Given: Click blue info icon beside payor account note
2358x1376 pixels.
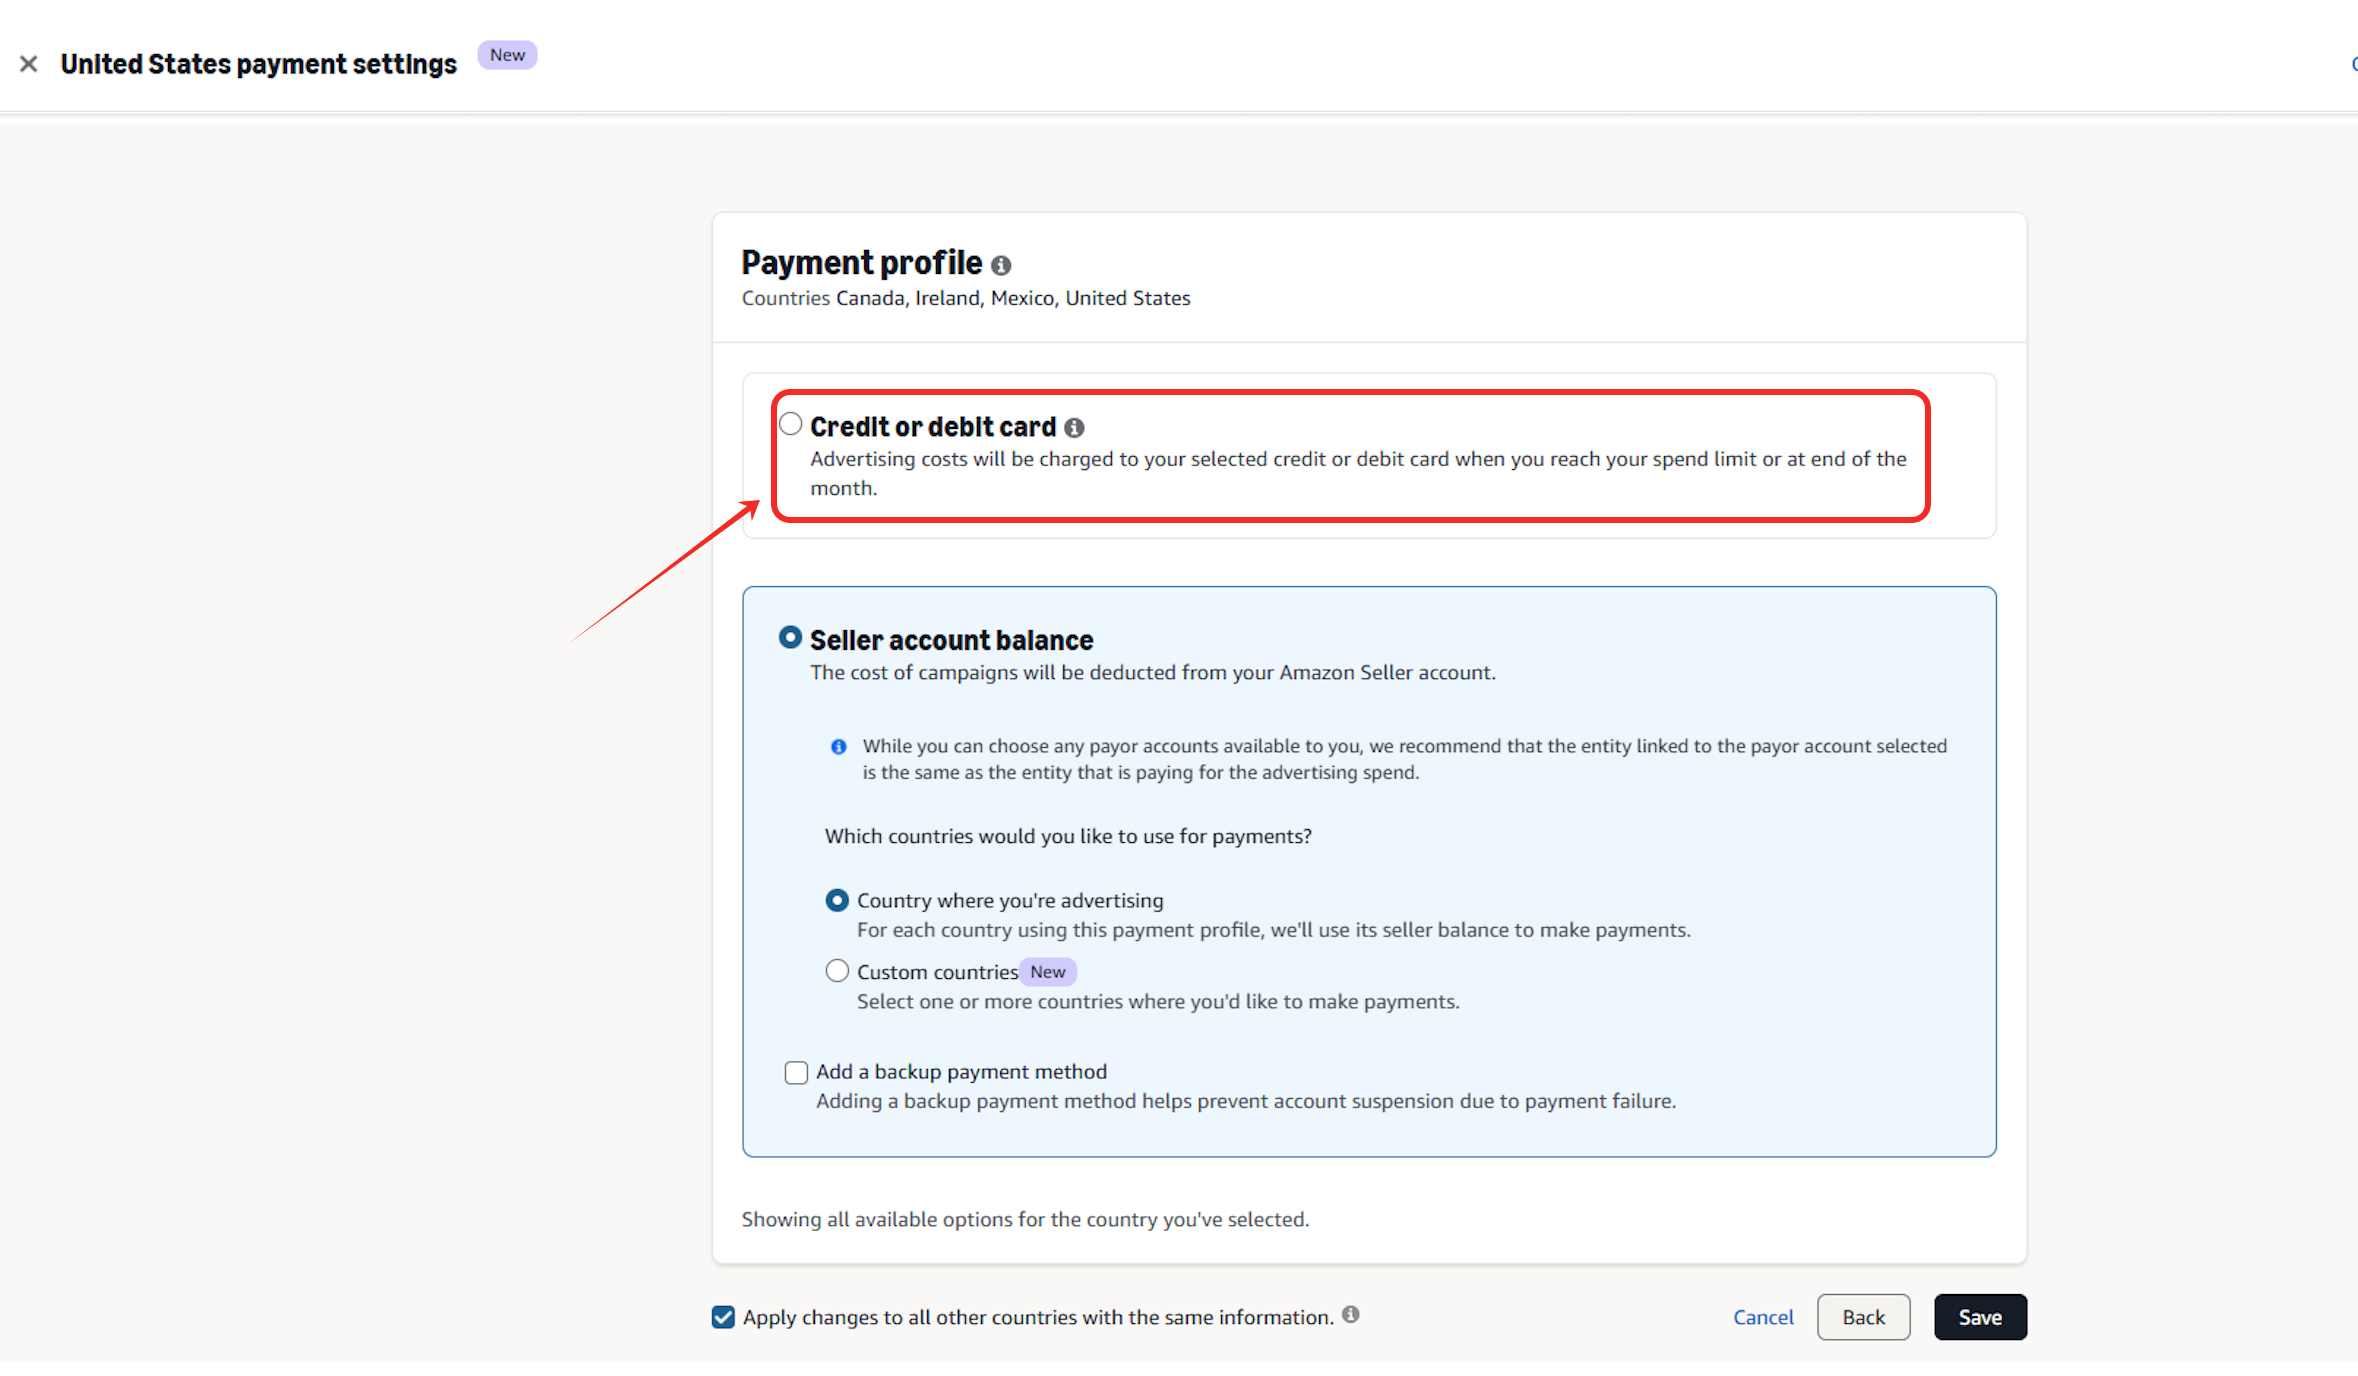Looking at the screenshot, I should 838,747.
